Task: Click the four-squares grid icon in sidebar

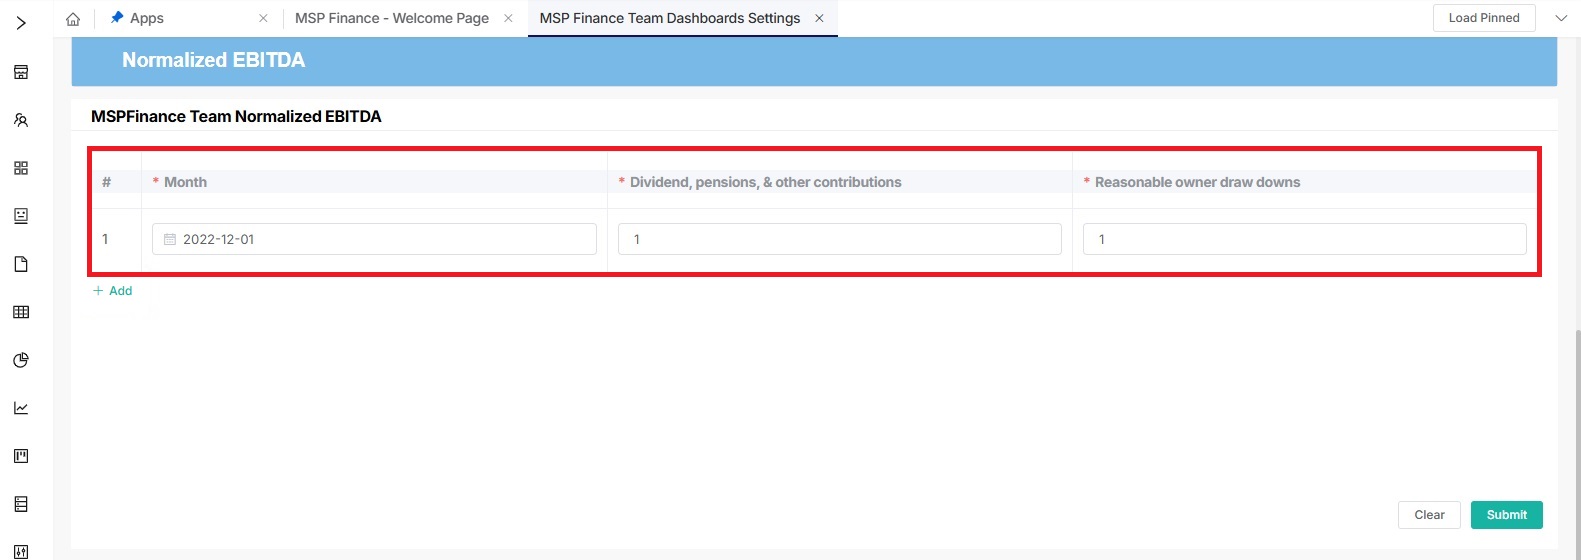Action: pyautogui.click(x=21, y=168)
